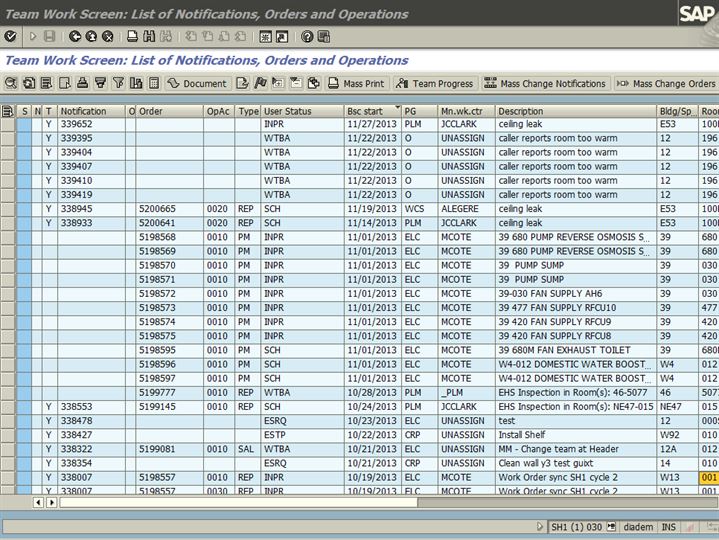719x540 pixels.
Task: Click the Cancel (X) icon
Action: [106, 36]
